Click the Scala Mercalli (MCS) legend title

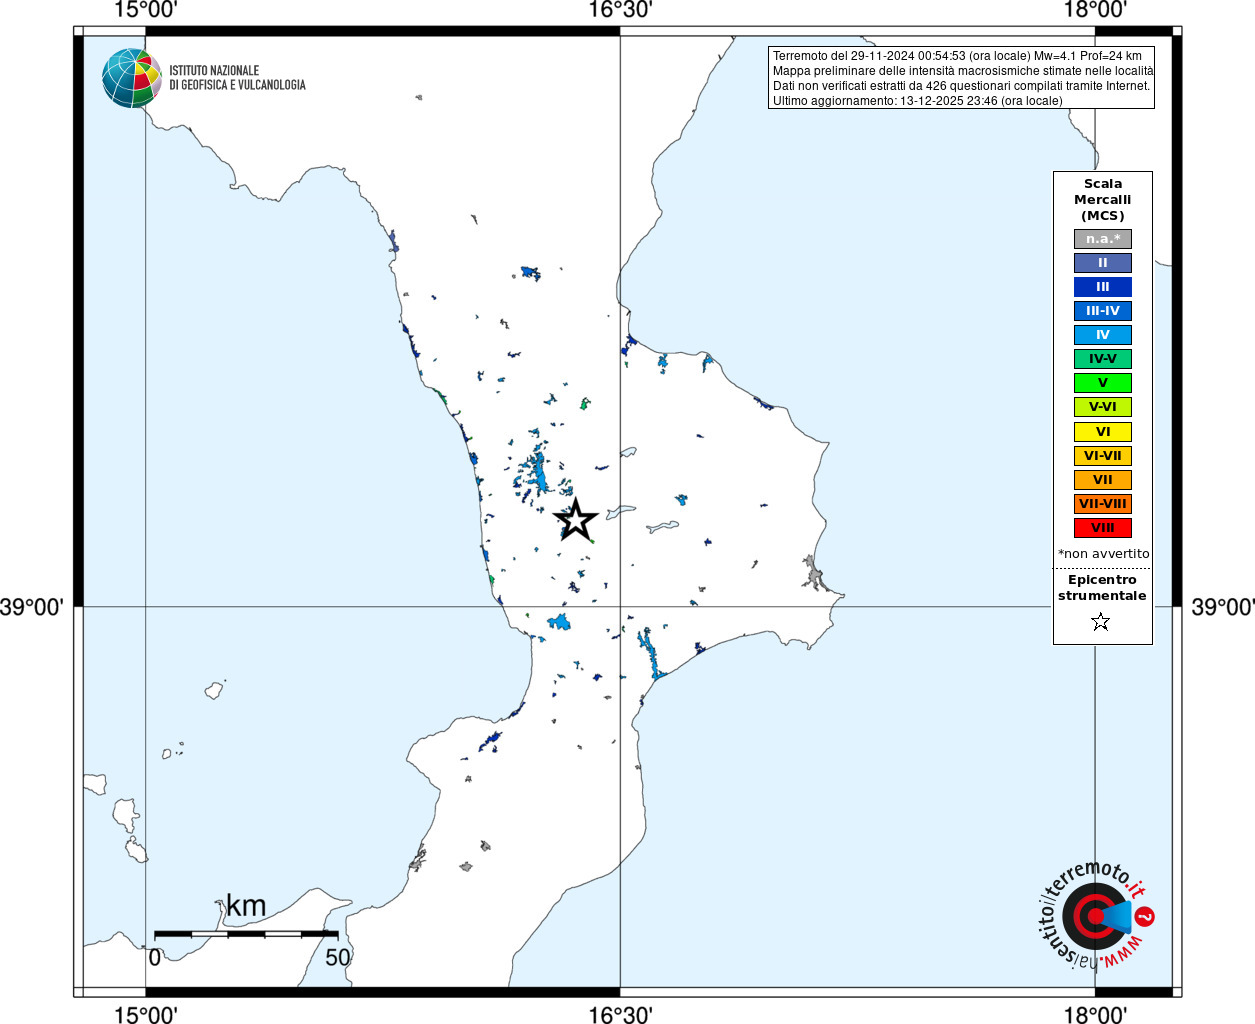pos(1102,200)
